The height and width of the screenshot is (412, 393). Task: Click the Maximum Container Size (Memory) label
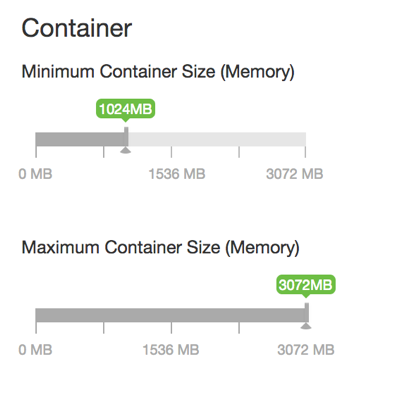click(160, 248)
